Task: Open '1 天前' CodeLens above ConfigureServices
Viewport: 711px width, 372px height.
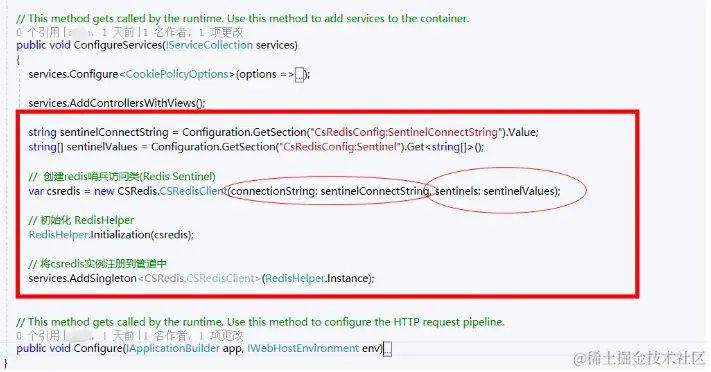Action: 118,32
